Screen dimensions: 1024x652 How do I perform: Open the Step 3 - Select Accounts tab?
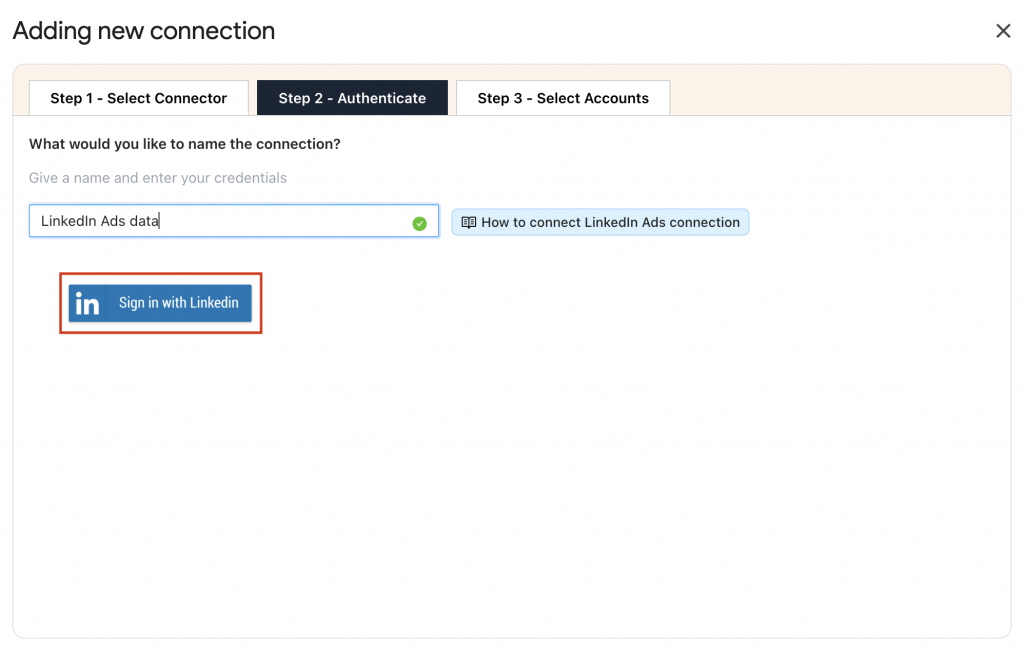[563, 98]
